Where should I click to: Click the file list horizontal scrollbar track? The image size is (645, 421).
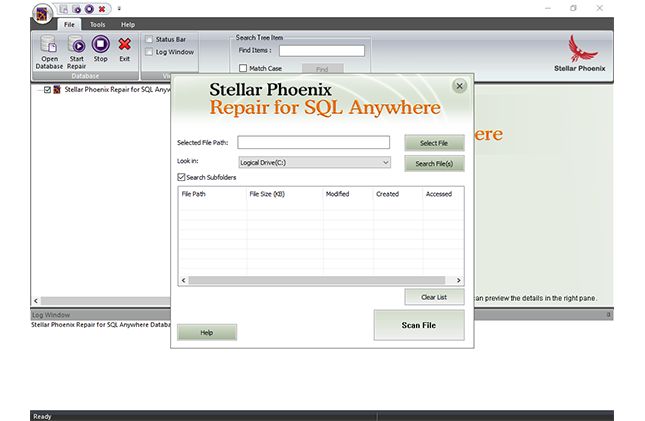317,280
